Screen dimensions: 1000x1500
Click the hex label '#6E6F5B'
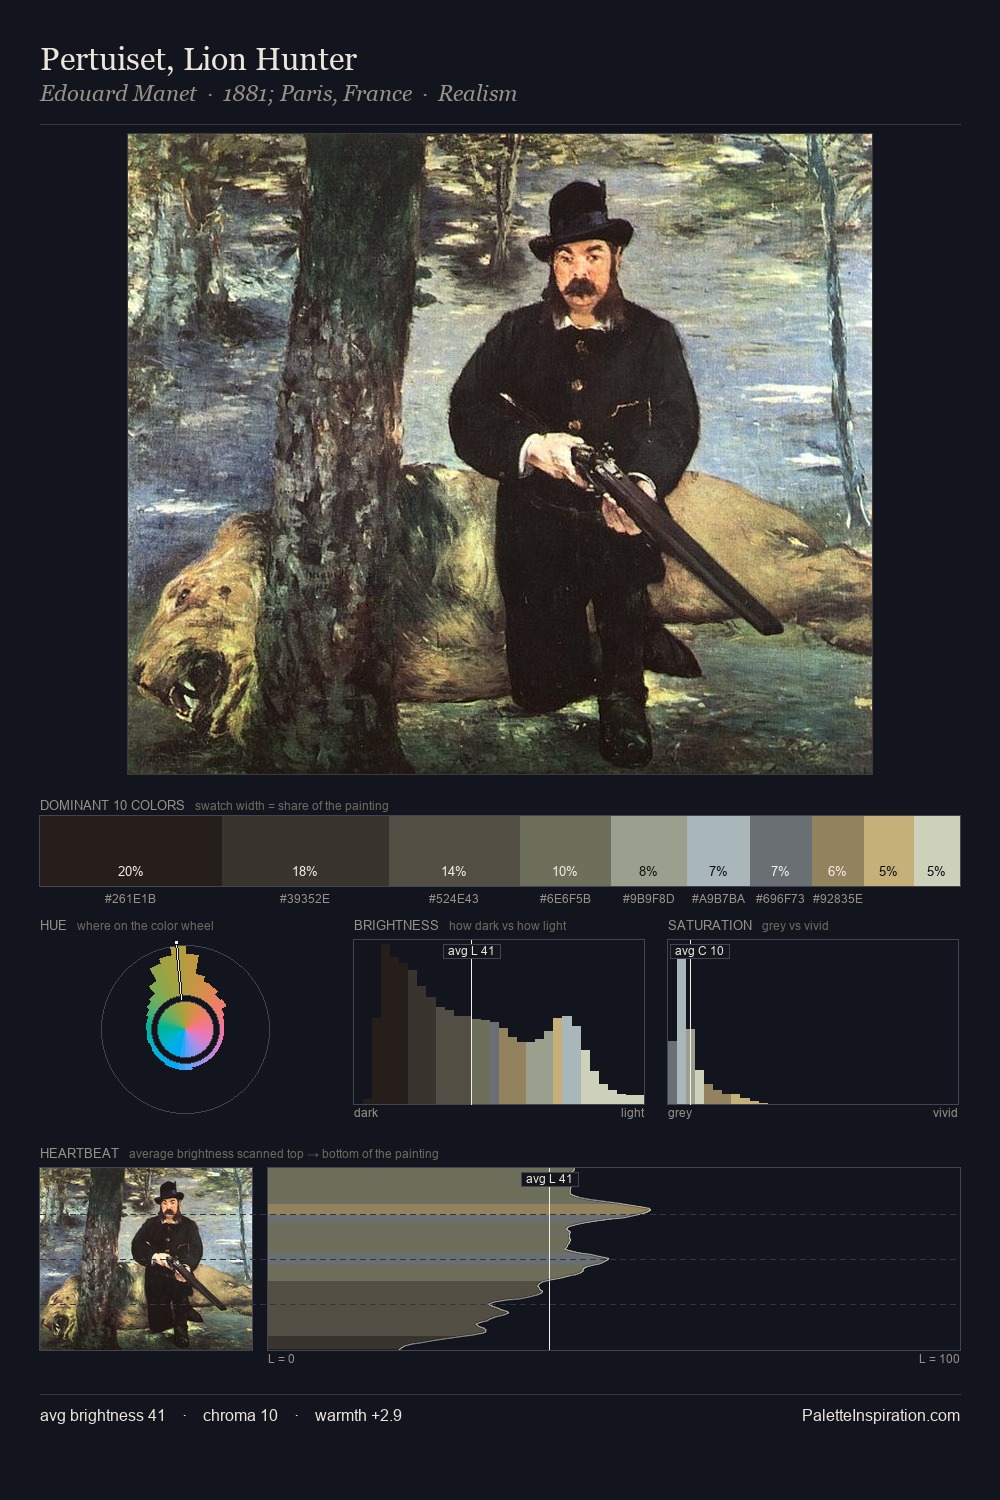click(x=565, y=898)
